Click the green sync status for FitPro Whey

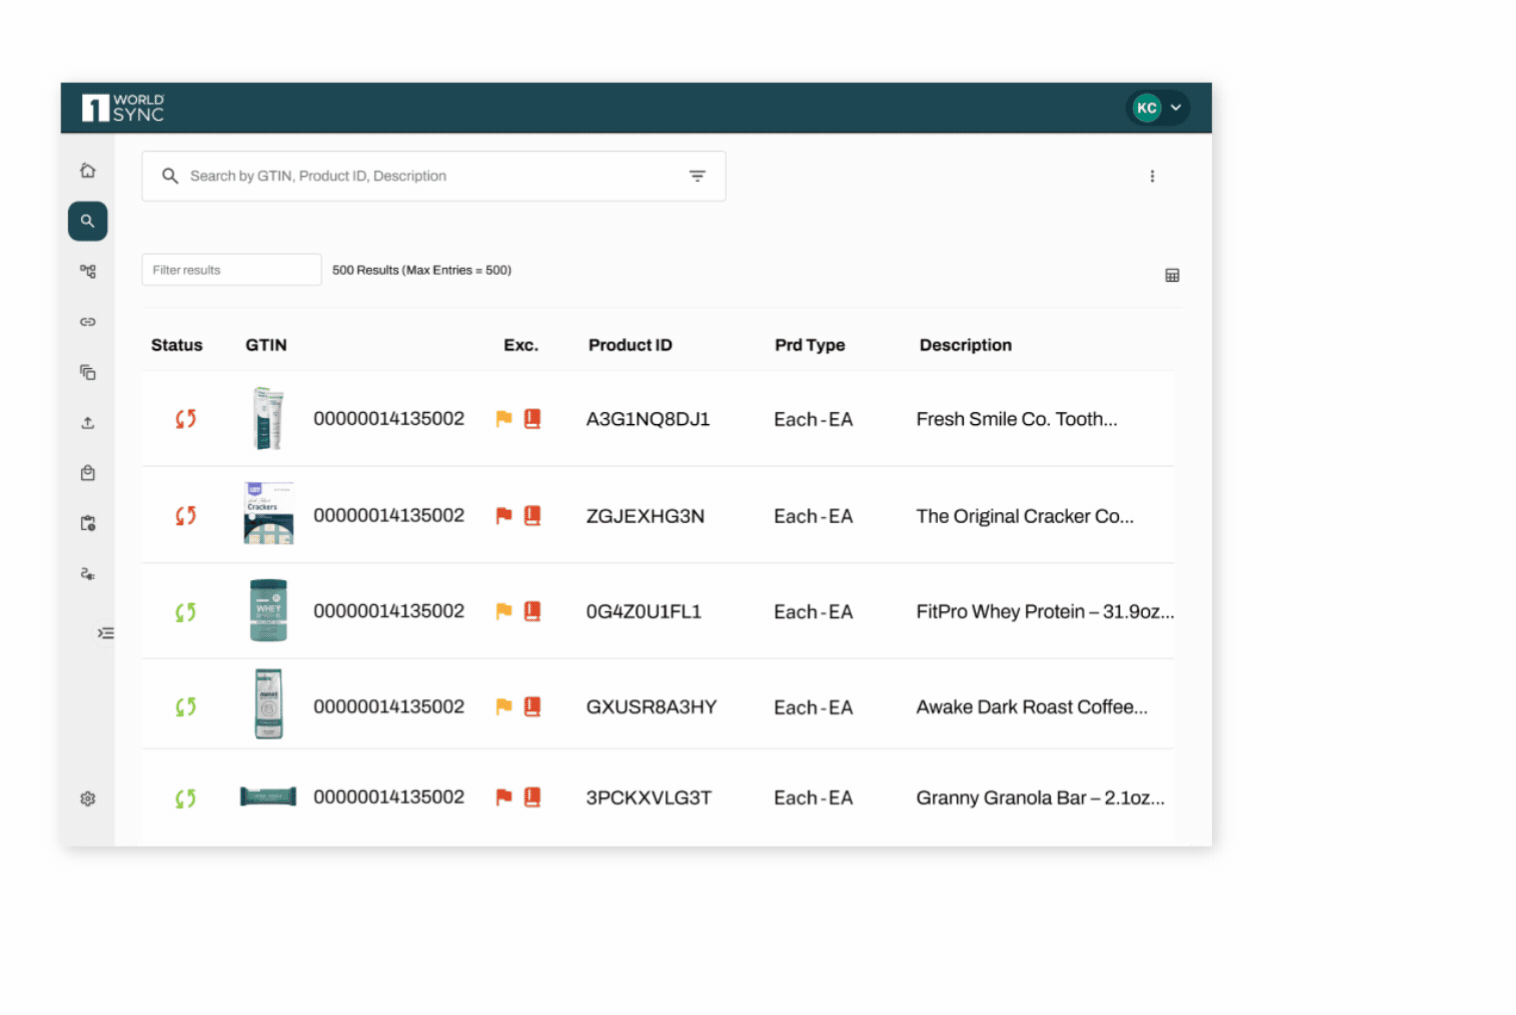coord(185,612)
